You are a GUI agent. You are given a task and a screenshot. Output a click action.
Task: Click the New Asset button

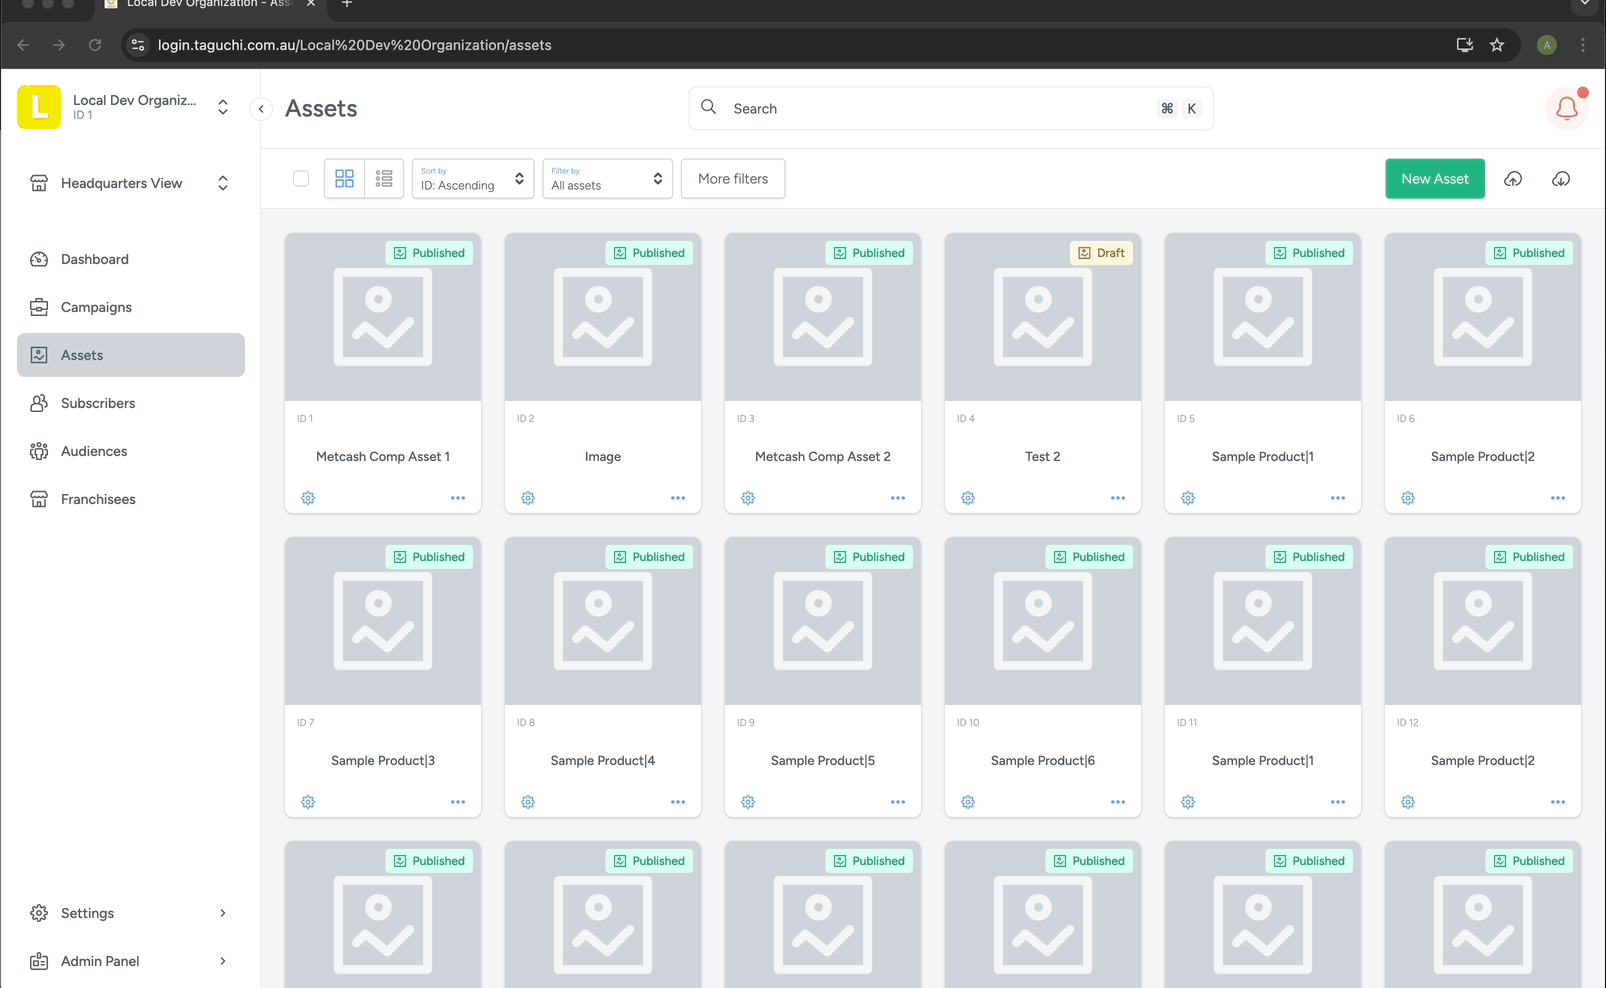click(1434, 178)
